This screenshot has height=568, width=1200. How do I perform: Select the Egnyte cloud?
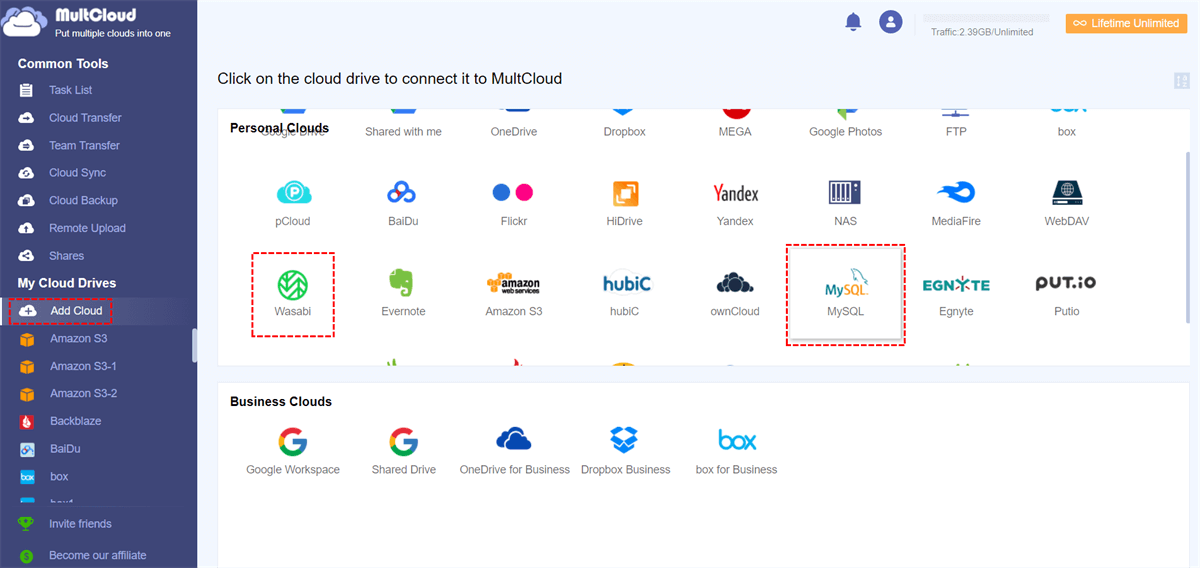point(956,294)
